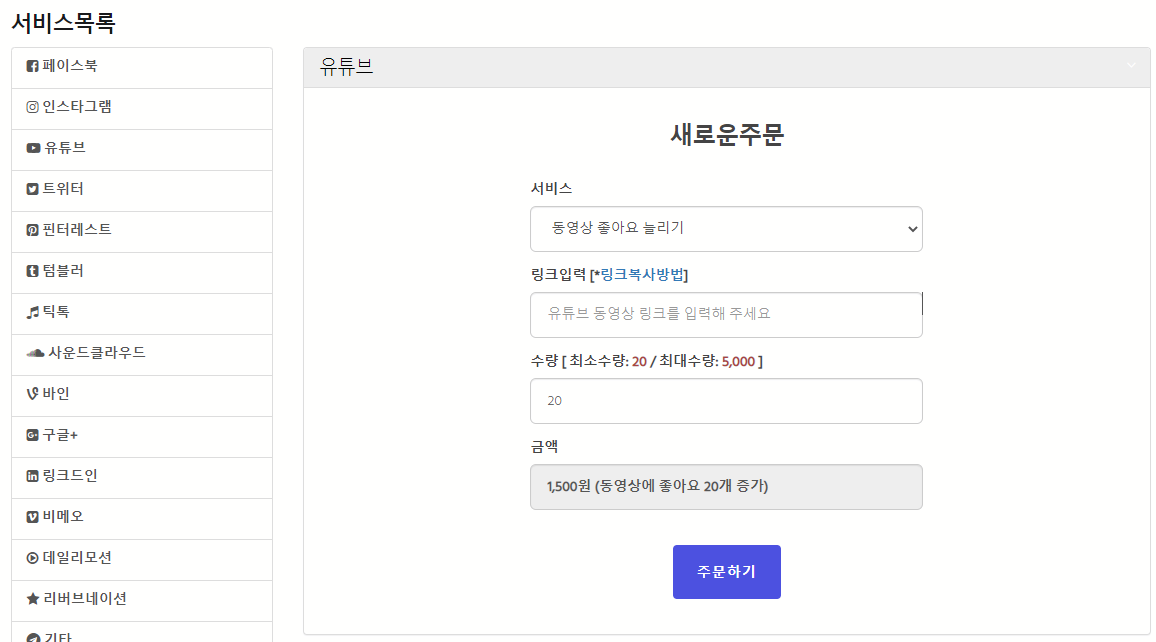
Task: Click the TikTok music note icon
Action: (x=32, y=313)
